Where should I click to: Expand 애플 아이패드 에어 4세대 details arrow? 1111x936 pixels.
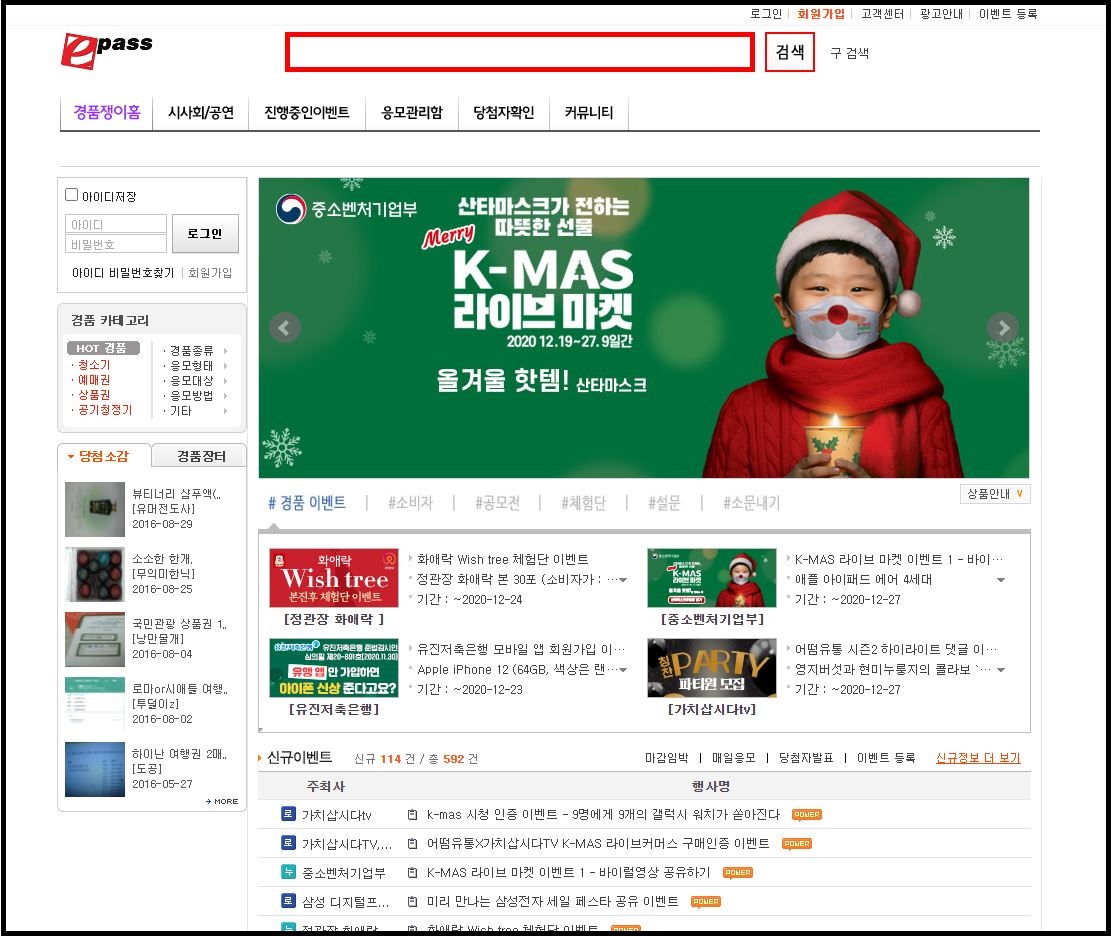[1000, 580]
